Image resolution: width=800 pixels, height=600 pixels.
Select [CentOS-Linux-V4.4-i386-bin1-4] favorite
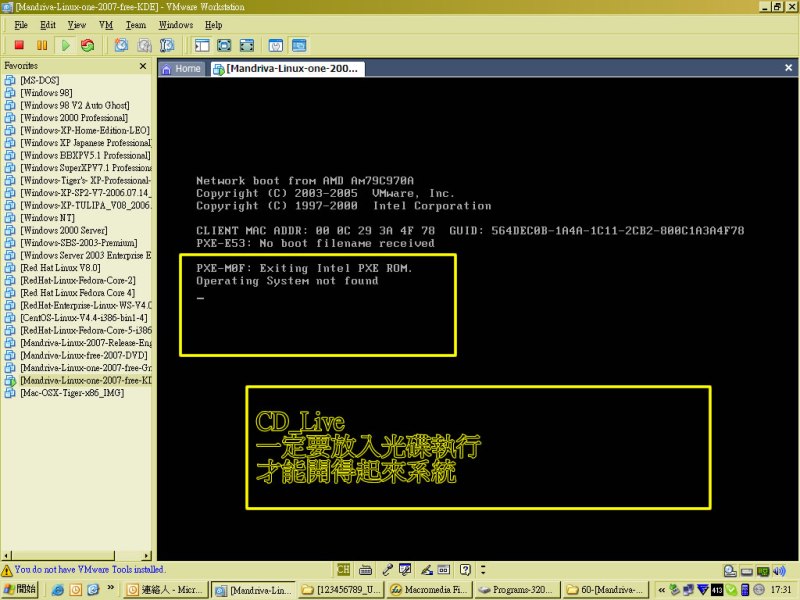coord(76,317)
